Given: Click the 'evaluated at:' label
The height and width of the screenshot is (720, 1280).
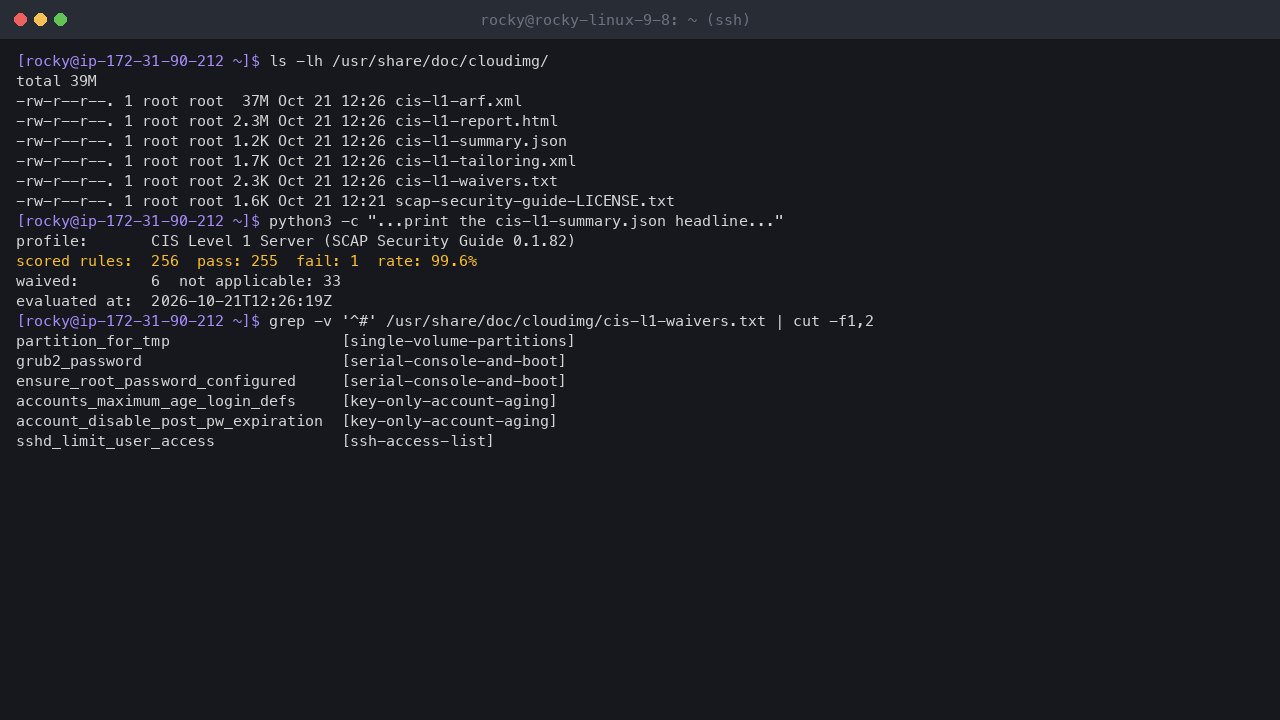Looking at the screenshot, I should click(x=74, y=301).
